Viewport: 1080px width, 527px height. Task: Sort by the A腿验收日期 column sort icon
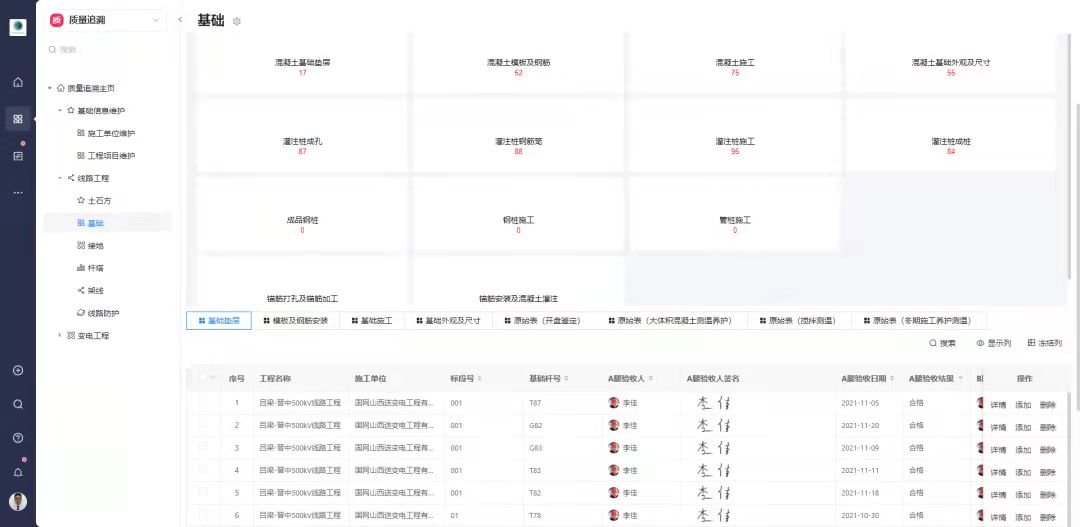(893, 379)
